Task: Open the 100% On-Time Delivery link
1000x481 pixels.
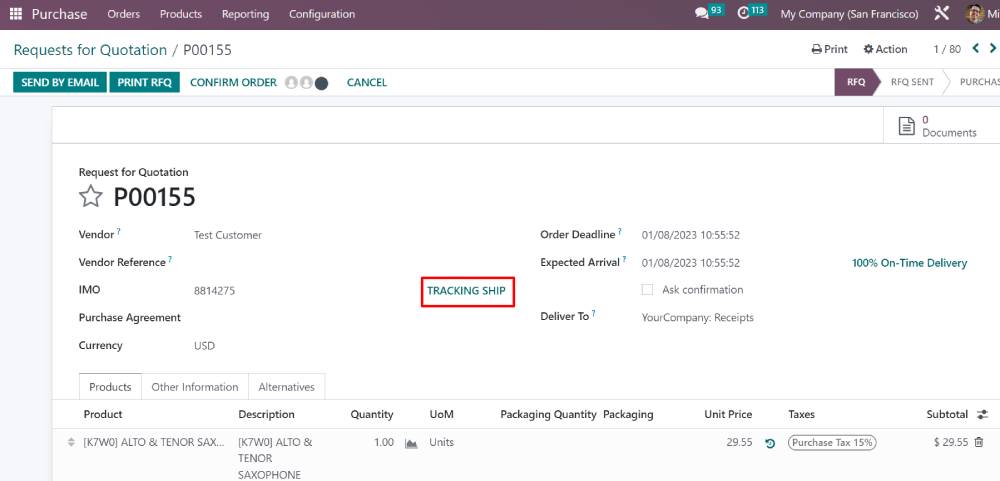Action: click(909, 263)
